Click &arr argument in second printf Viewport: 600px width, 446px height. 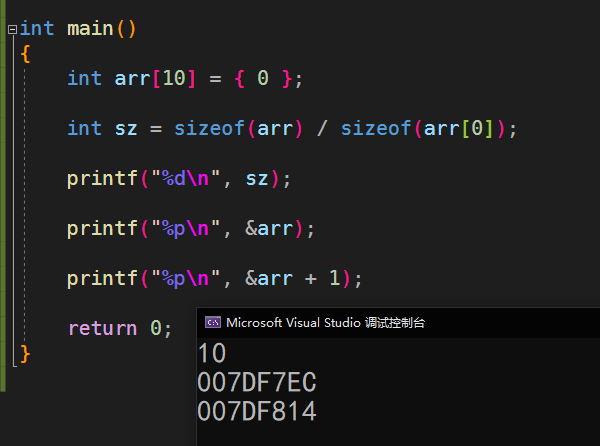tap(269, 228)
